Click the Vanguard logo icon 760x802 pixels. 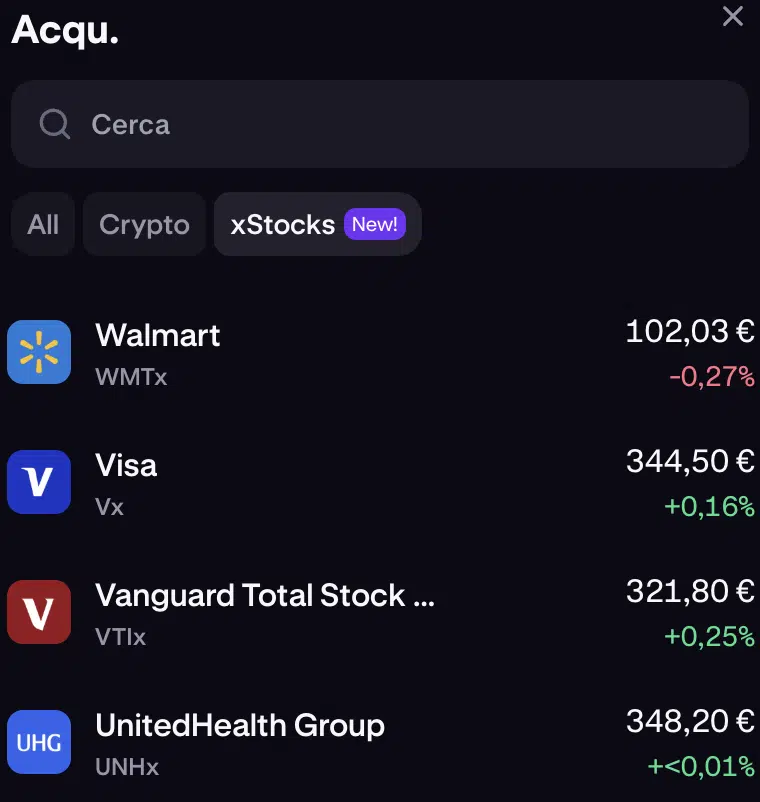point(39,612)
